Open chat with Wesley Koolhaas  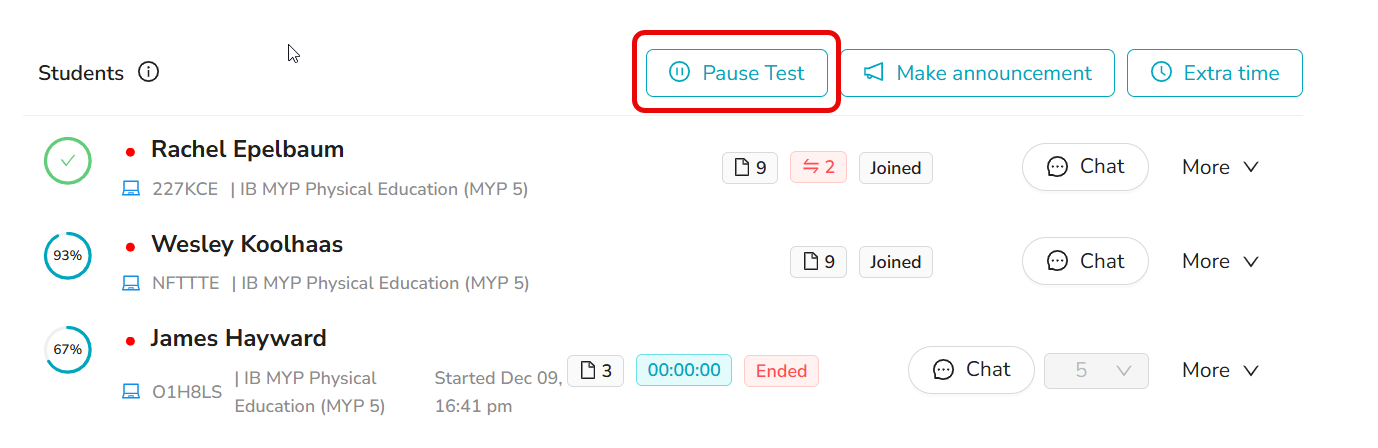1085,261
